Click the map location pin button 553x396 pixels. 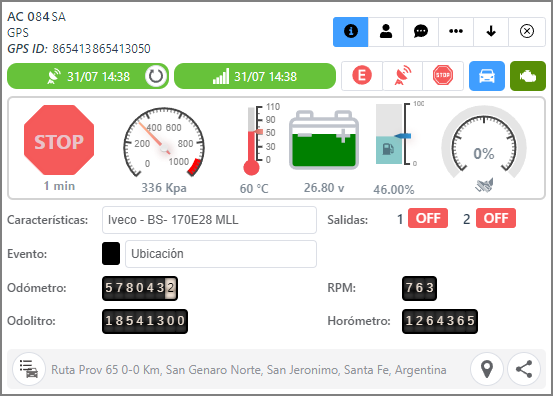(487, 369)
